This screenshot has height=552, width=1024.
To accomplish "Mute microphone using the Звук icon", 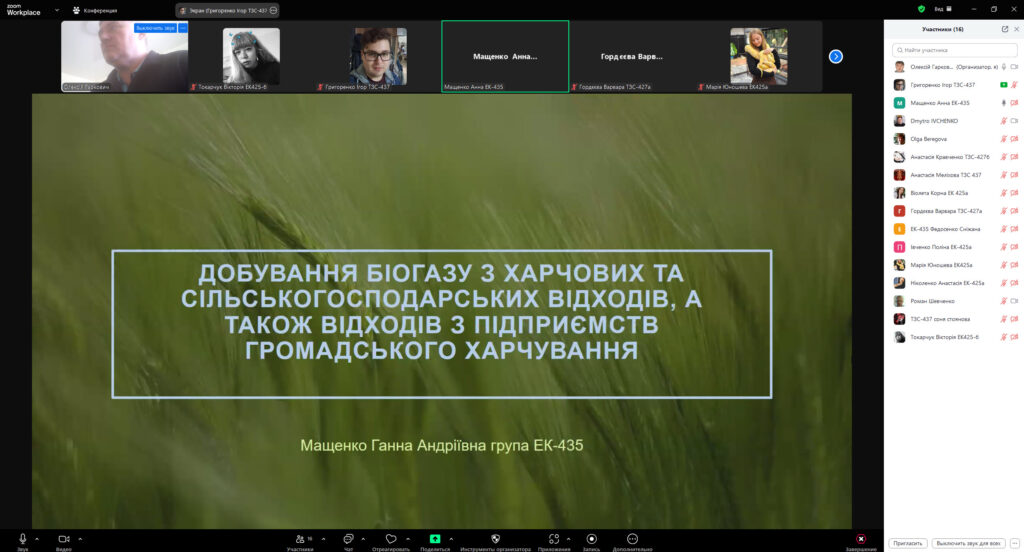I will coord(23,538).
